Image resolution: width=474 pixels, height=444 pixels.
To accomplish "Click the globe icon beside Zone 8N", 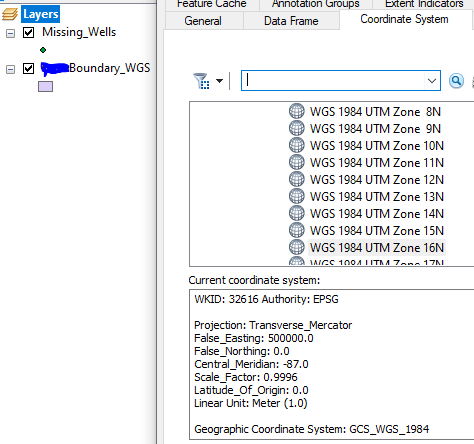I will [x=297, y=111].
